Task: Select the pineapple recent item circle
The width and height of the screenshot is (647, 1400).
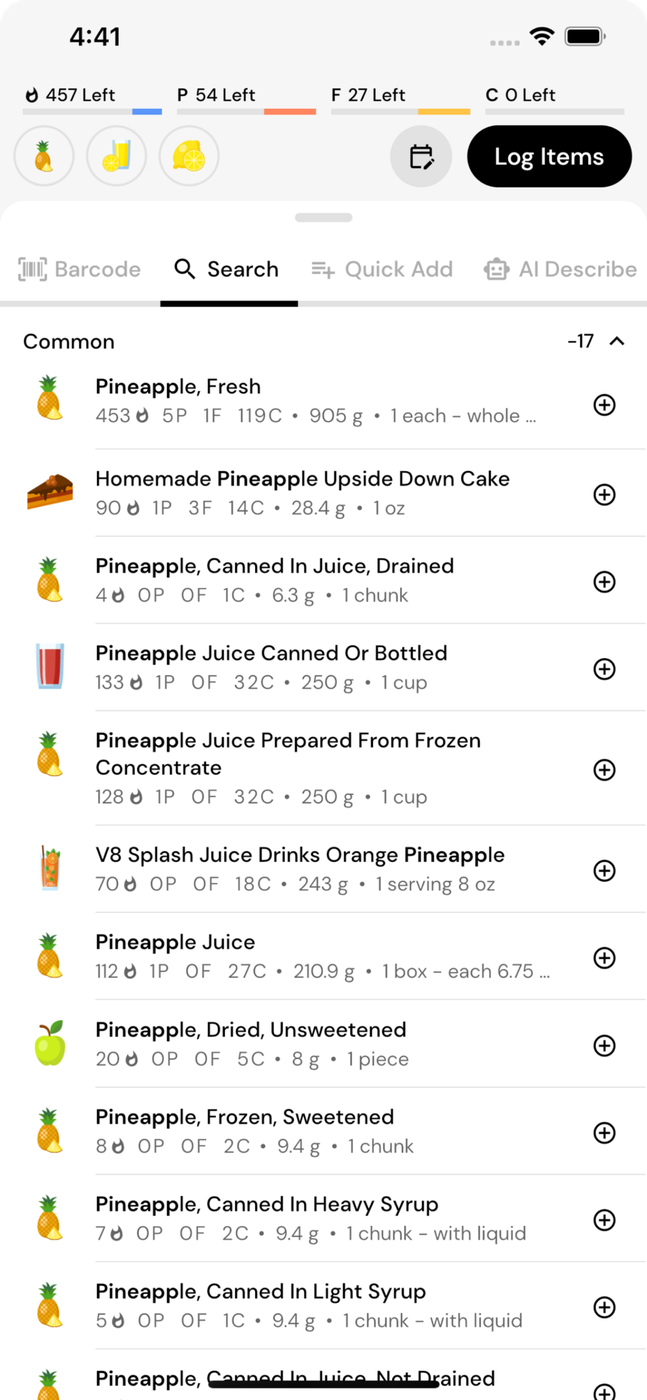Action: click(44, 157)
